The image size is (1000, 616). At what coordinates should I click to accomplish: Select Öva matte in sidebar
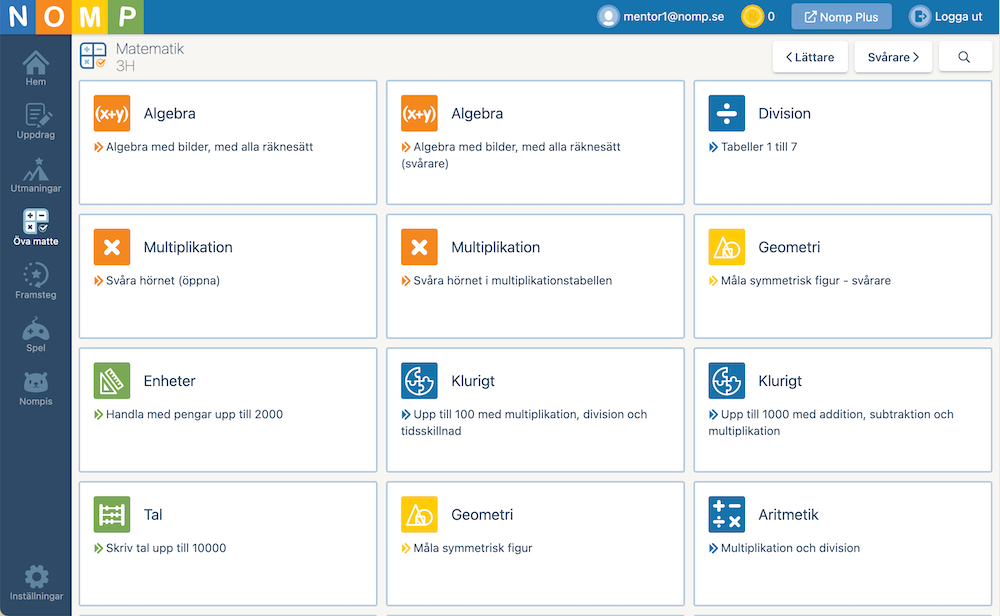tap(36, 228)
